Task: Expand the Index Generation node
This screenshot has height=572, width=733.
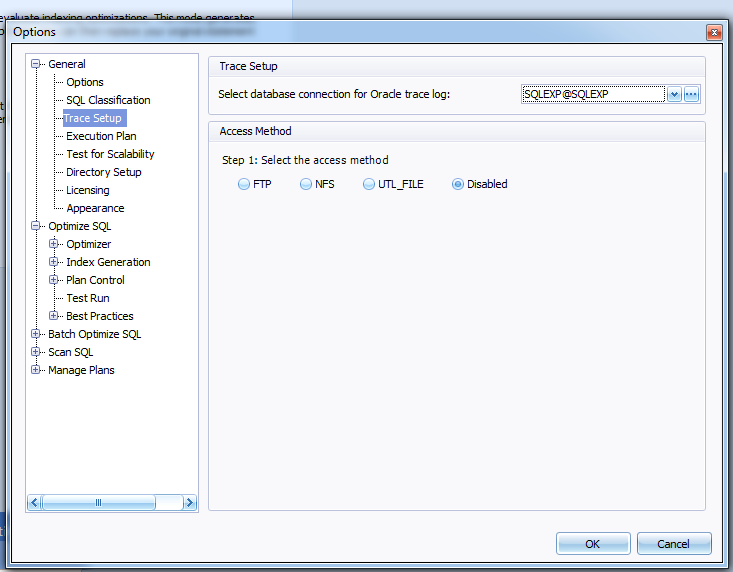Action: point(55,262)
